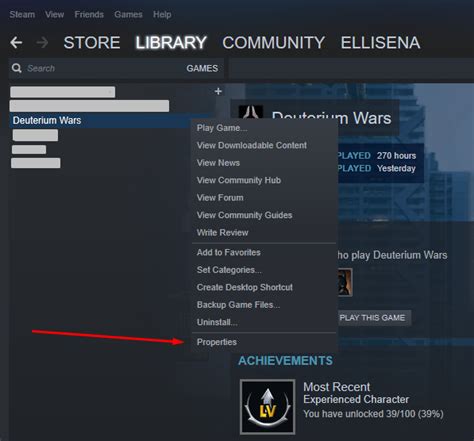Choose Add to Favorites
Viewport: 474px width, 441px height.
229,252
